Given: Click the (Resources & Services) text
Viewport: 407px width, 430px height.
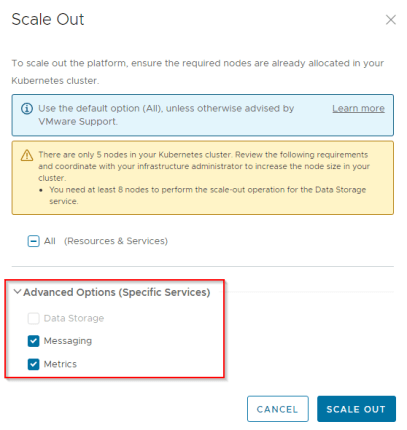Looking at the screenshot, I should click(116, 241).
